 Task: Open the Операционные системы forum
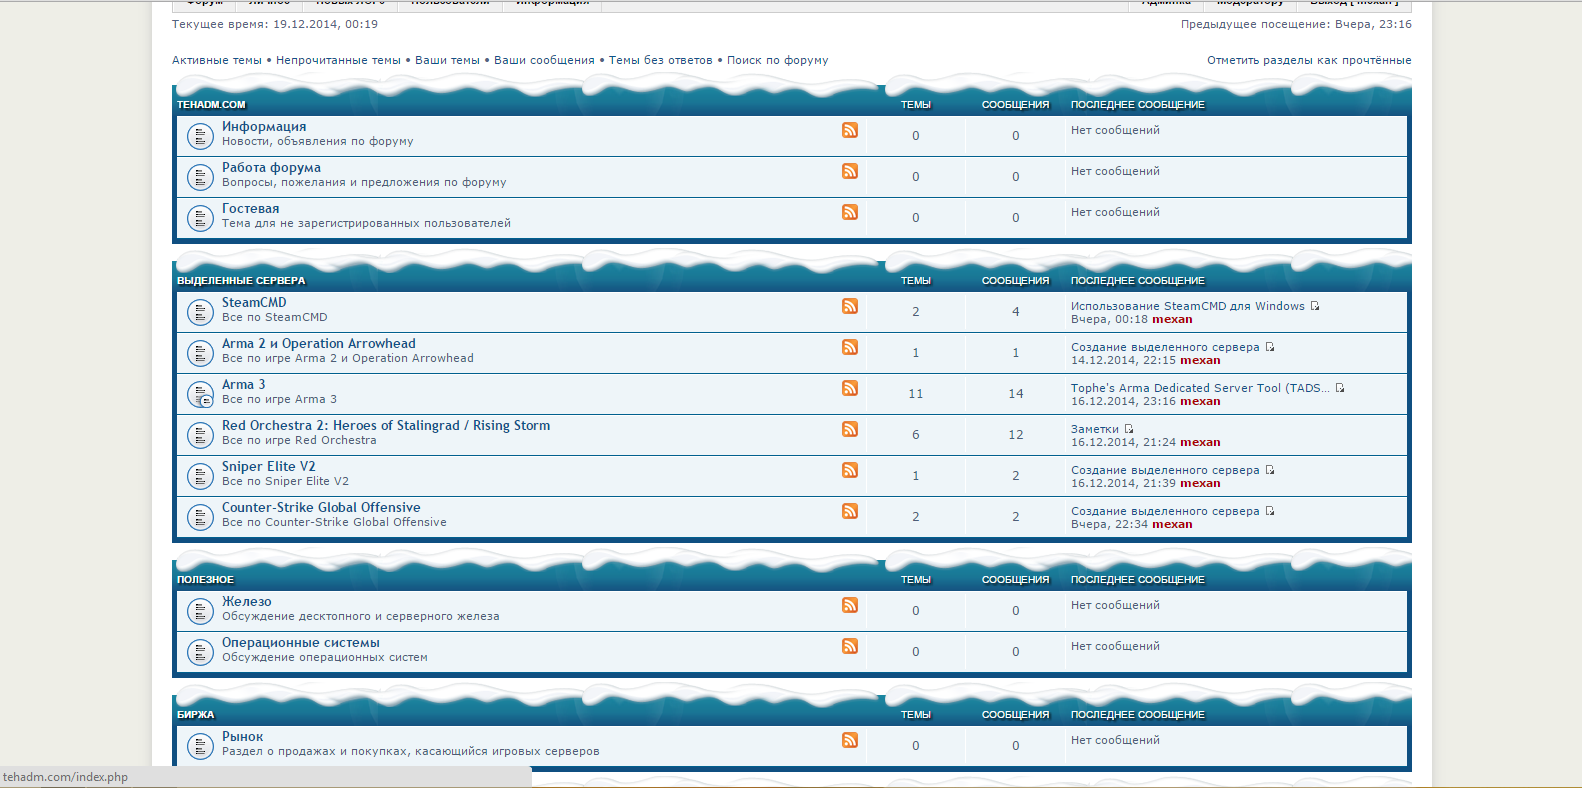click(x=301, y=642)
